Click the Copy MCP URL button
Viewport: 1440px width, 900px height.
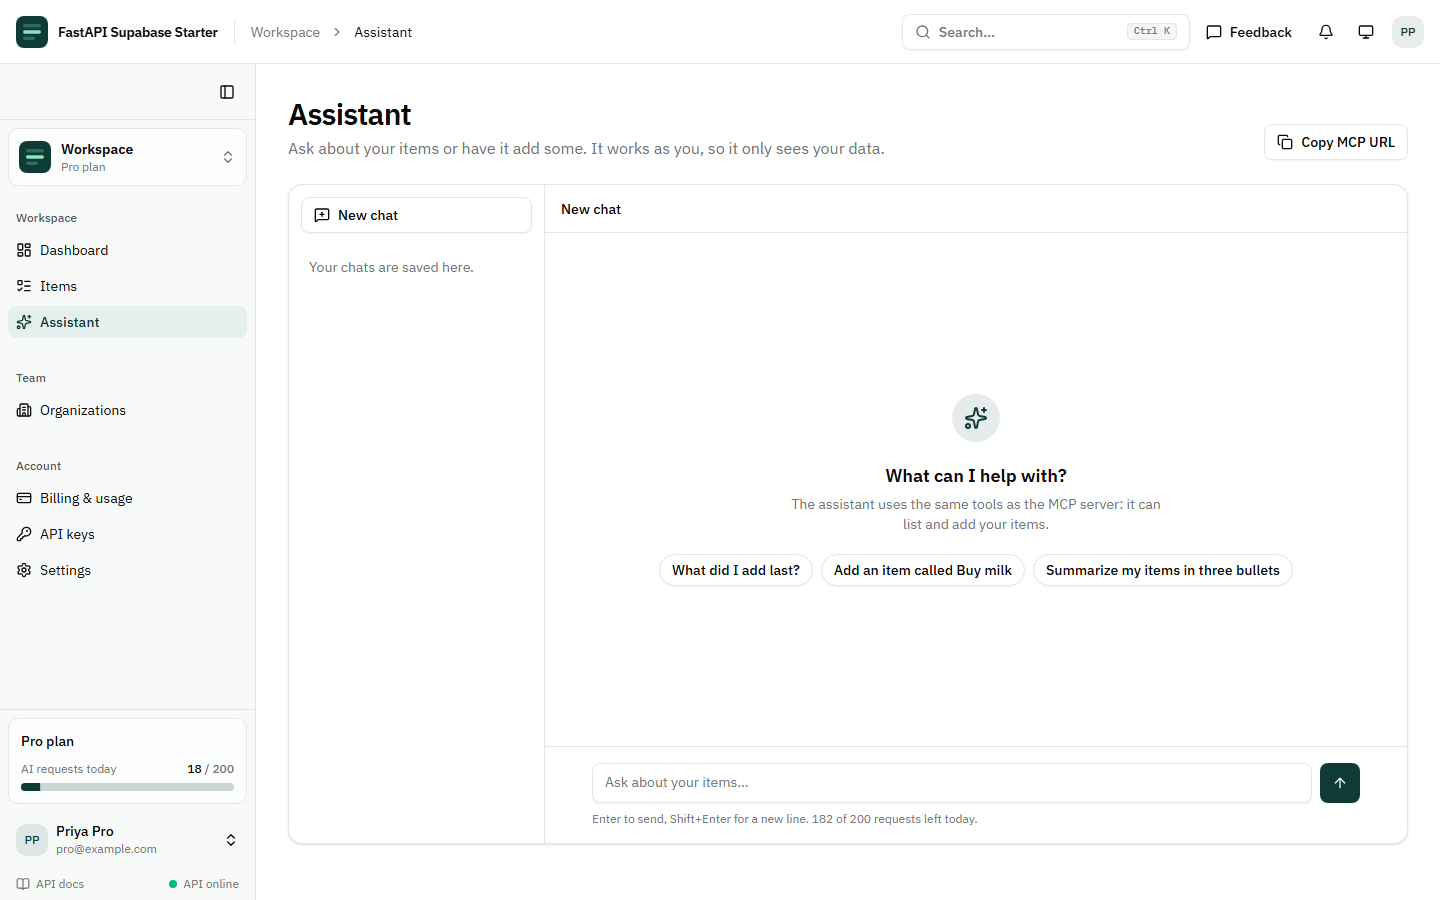click(1336, 142)
